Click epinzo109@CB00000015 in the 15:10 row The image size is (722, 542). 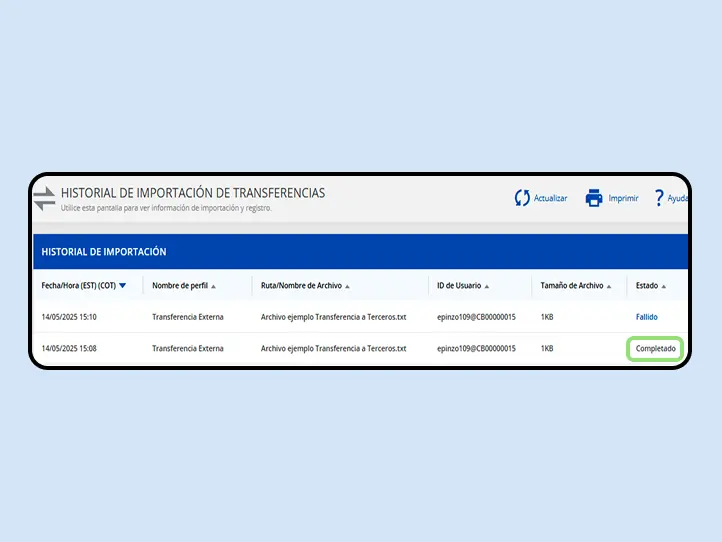click(x=476, y=317)
